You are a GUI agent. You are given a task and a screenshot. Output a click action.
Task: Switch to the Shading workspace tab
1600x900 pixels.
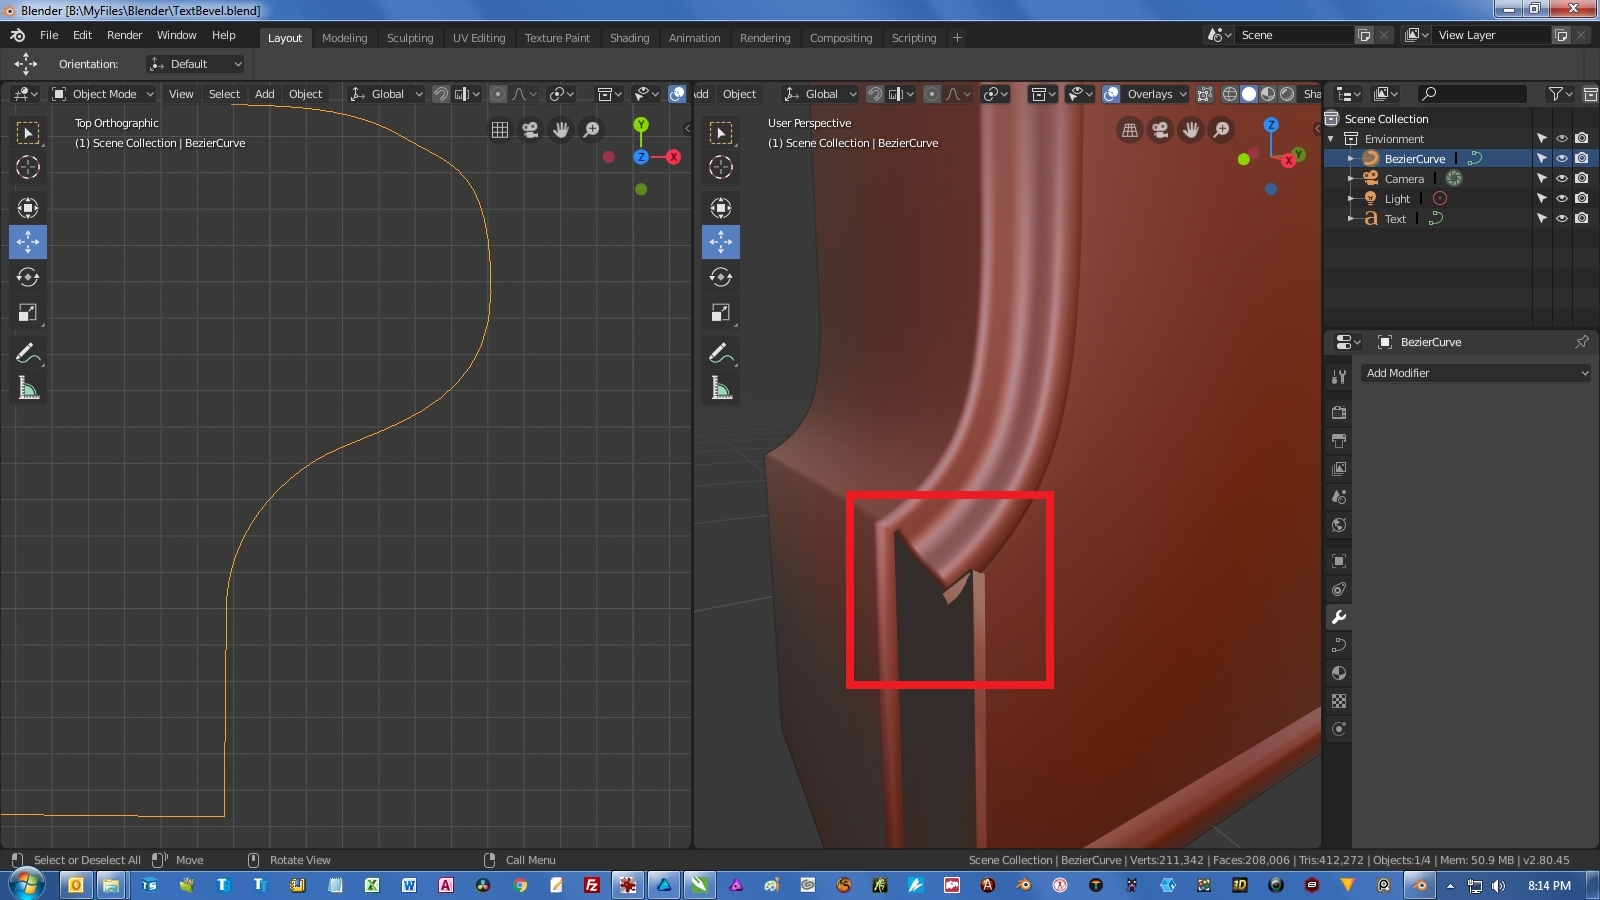click(x=629, y=38)
